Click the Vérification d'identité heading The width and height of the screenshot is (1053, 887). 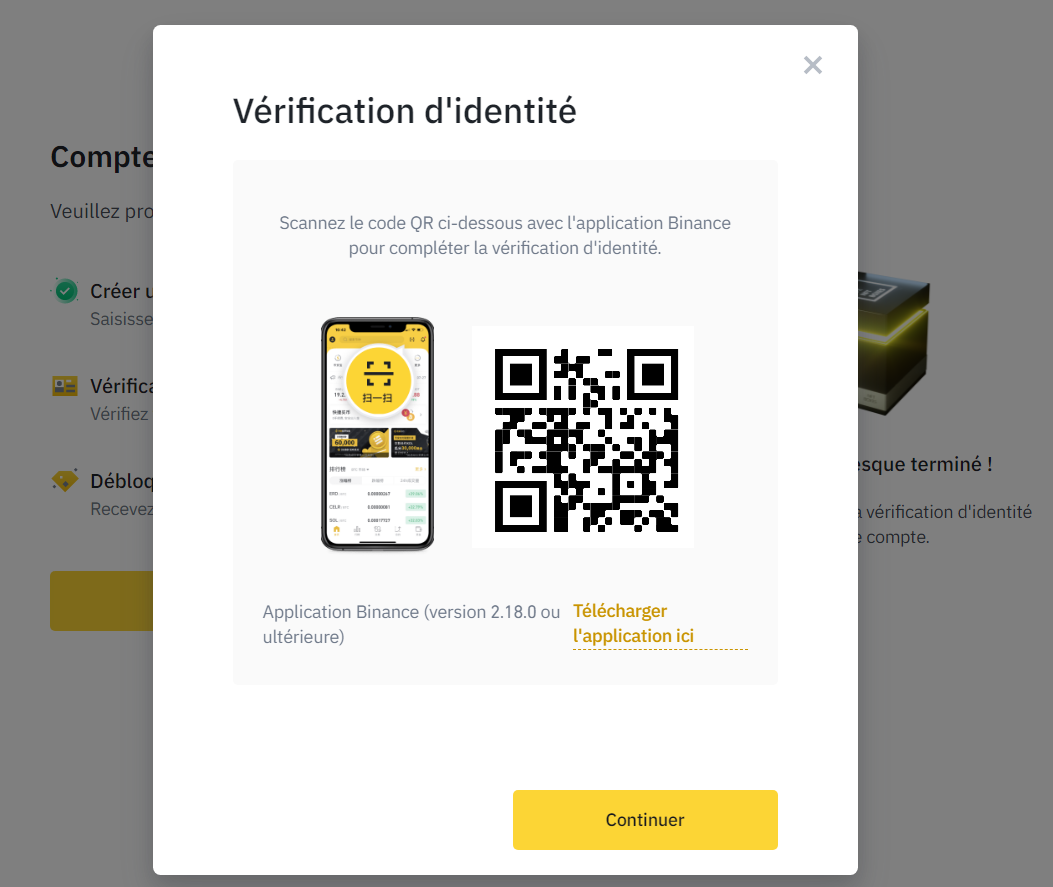click(404, 111)
